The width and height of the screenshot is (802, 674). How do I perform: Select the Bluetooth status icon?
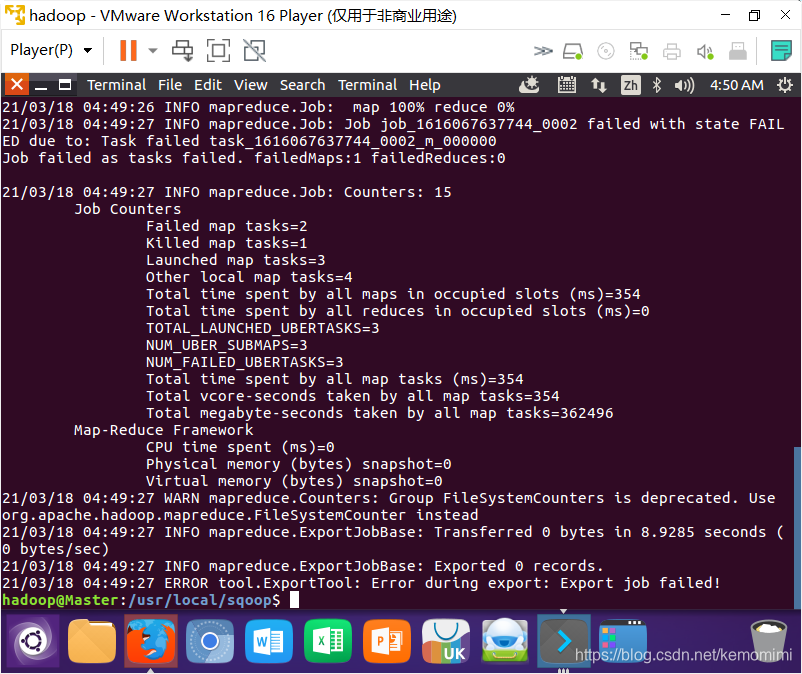tap(657, 85)
